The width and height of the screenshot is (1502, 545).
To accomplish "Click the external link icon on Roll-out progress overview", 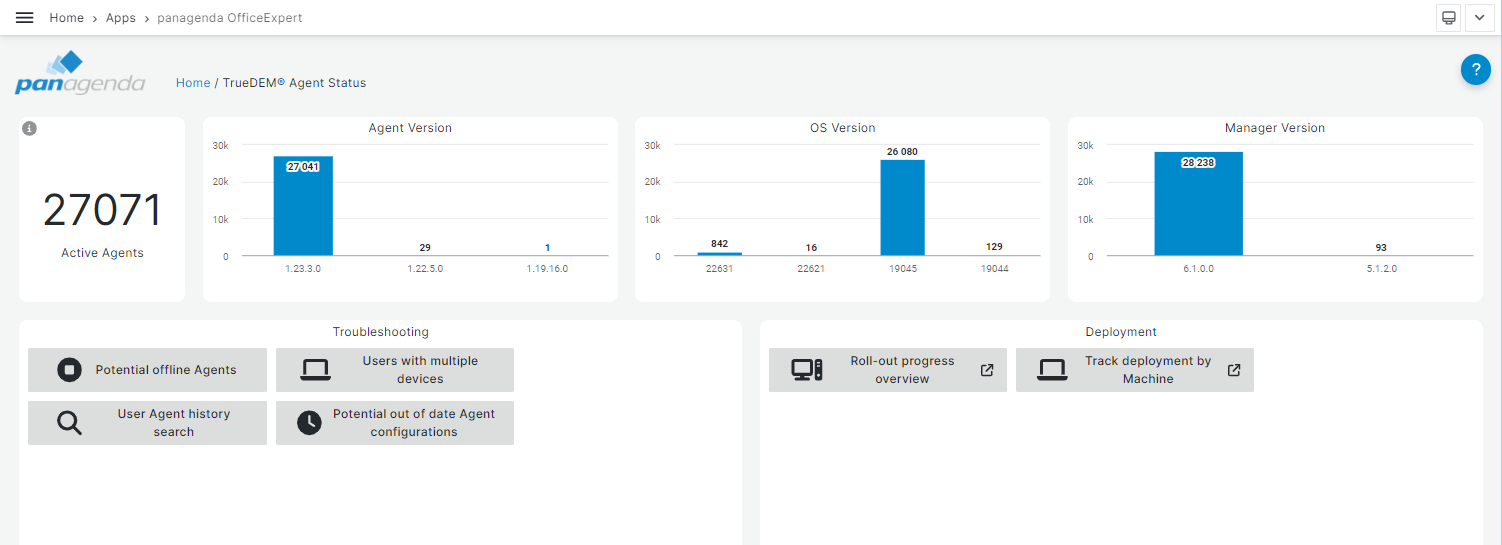I will (x=987, y=370).
